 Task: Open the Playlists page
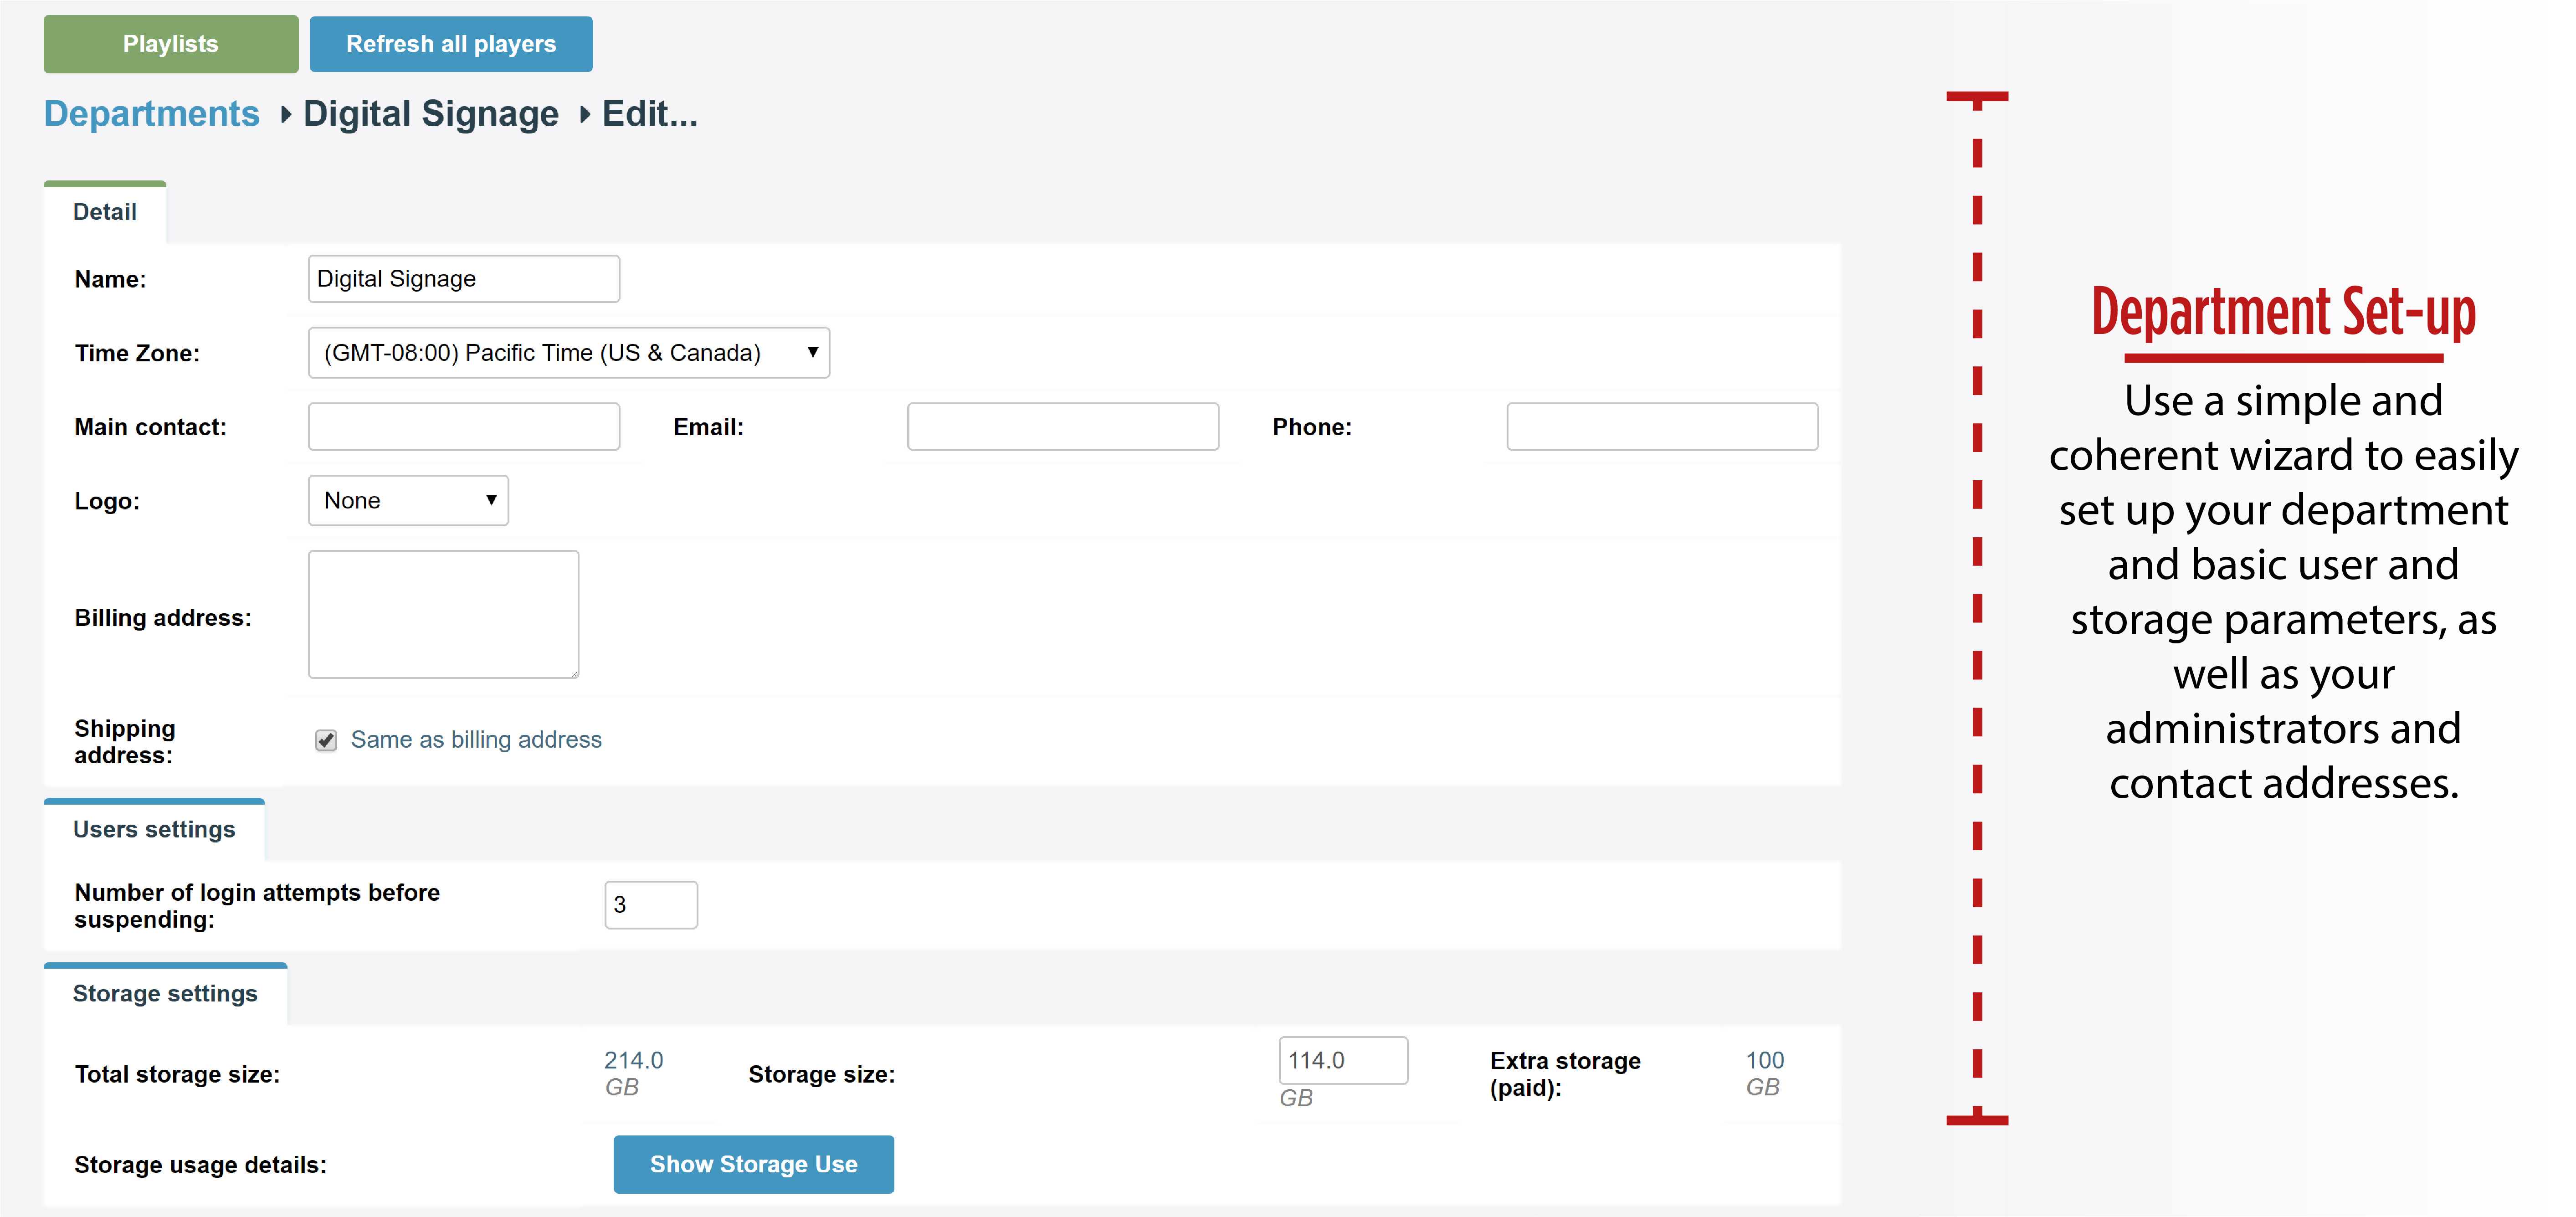[171, 44]
